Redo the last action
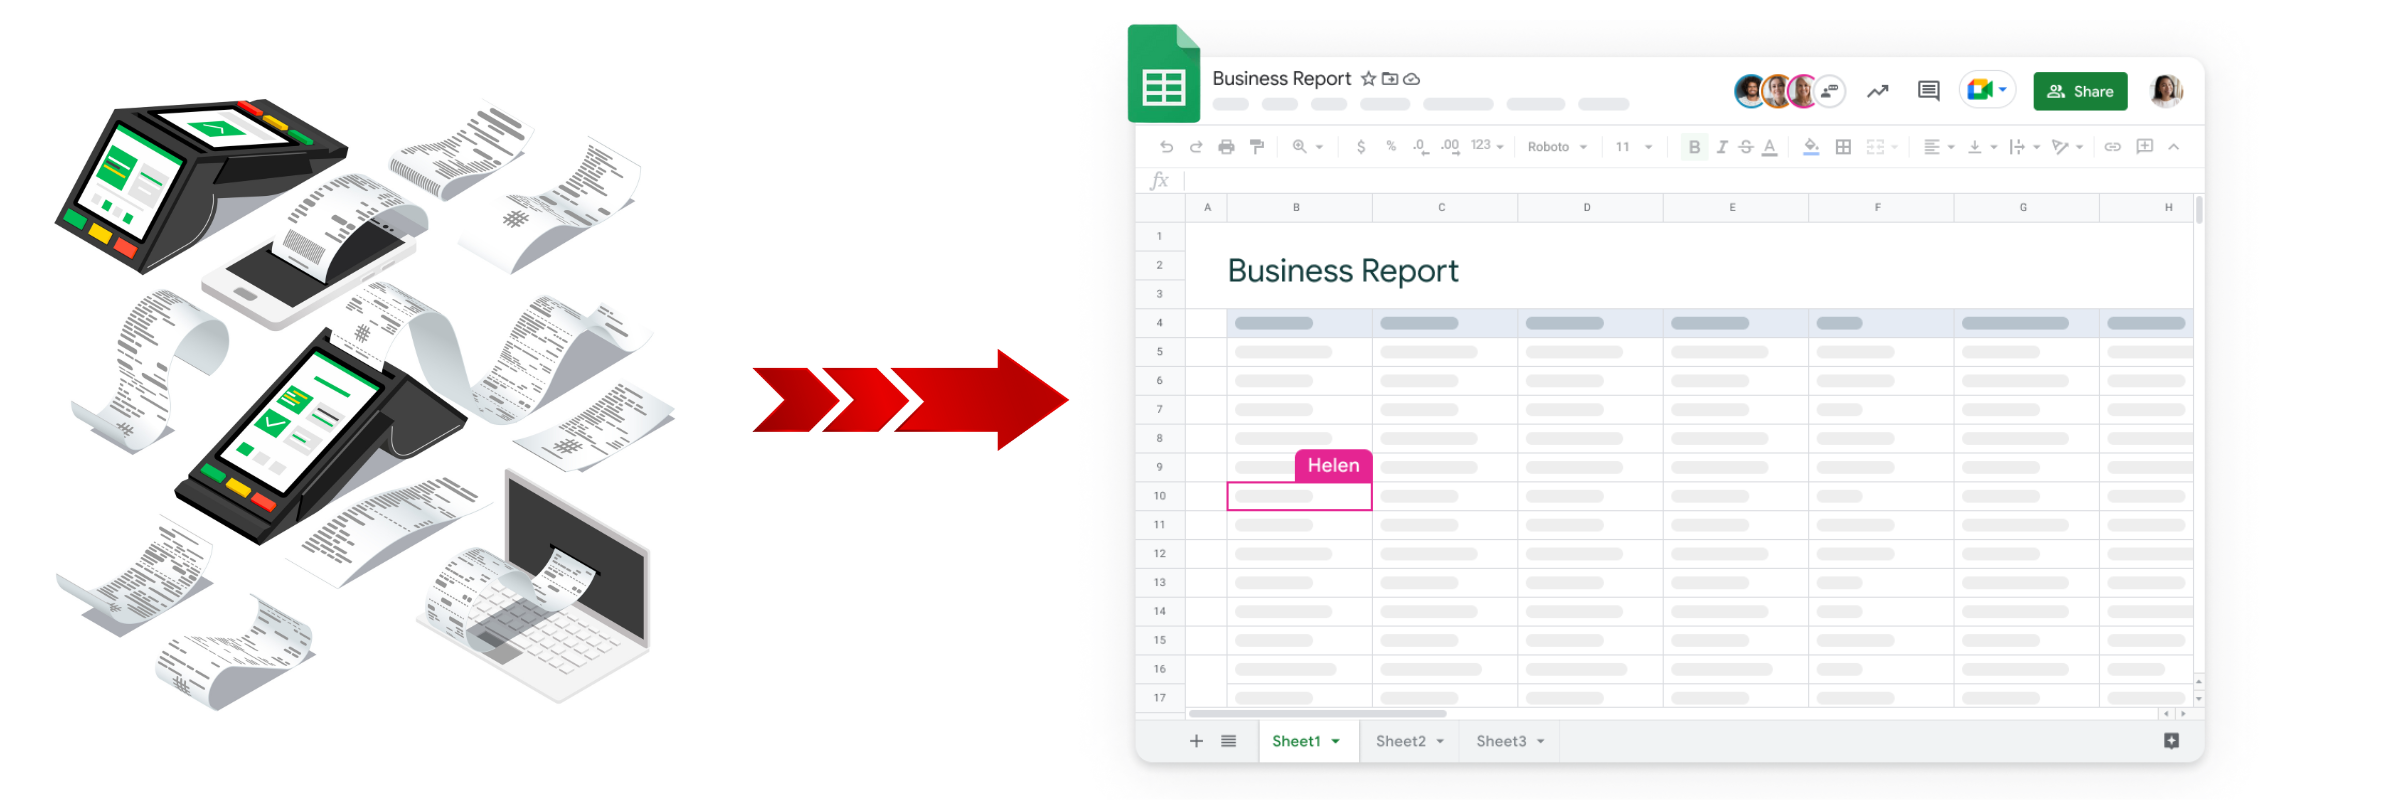The width and height of the screenshot is (2400, 800). (1196, 147)
